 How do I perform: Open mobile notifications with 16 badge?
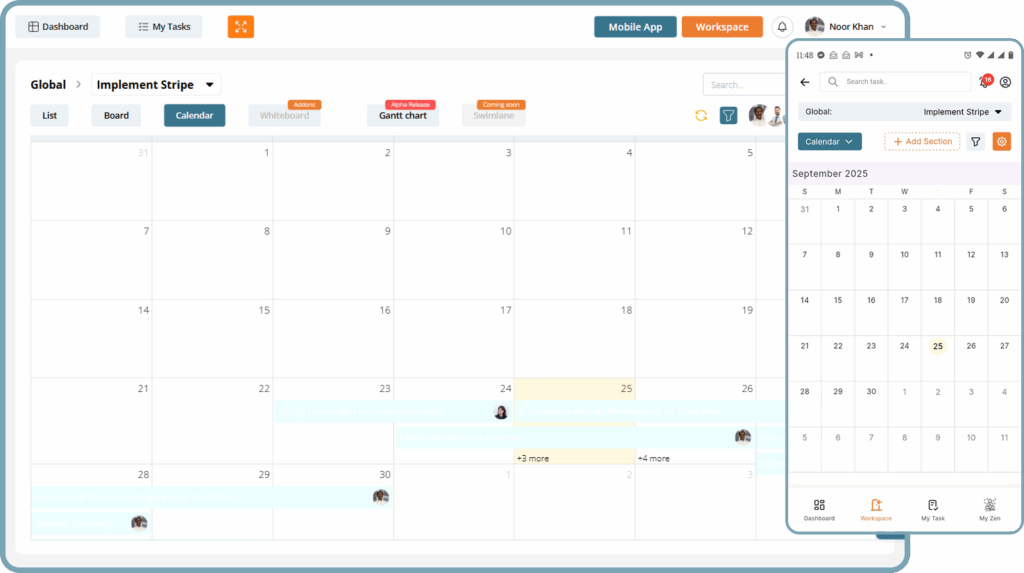click(984, 82)
